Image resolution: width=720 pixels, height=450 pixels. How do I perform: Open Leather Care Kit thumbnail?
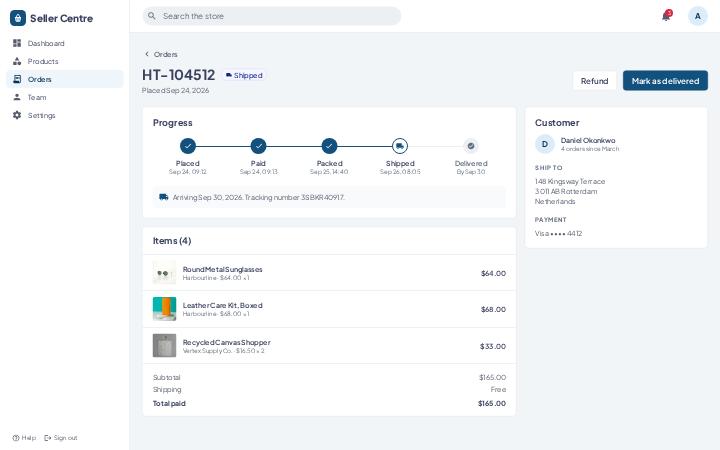164,309
